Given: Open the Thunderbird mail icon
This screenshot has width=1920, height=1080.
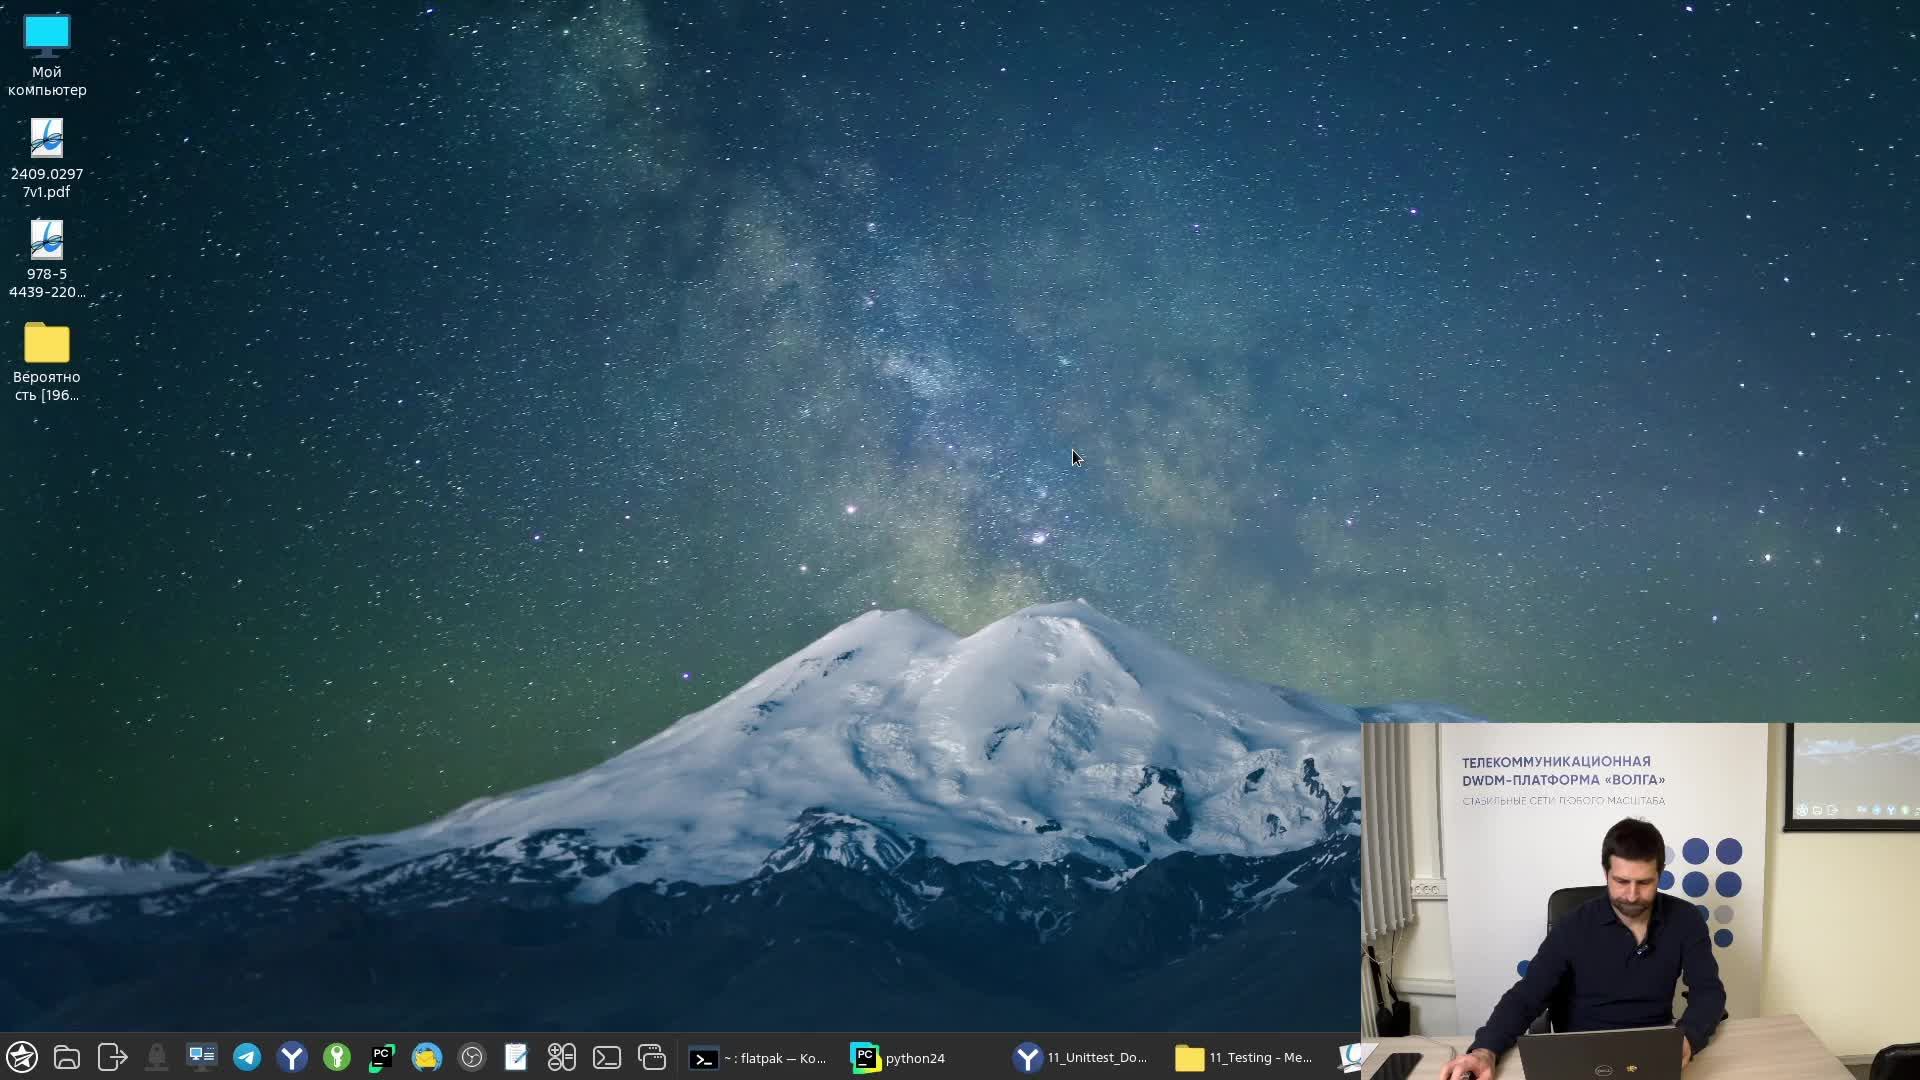Looking at the screenshot, I should 427,1057.
